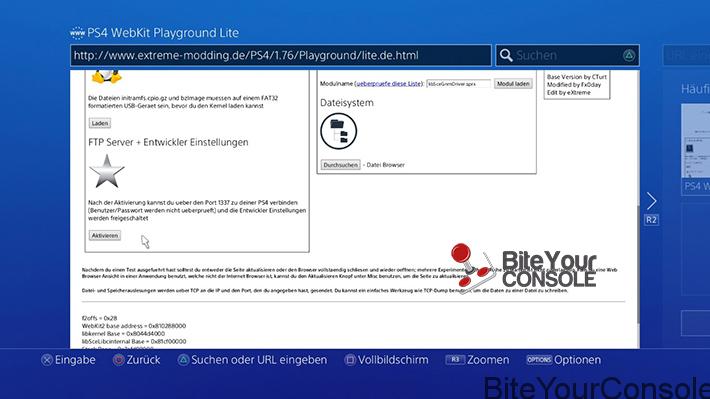Click the Durchsuchen file browser button

point(341,165)
